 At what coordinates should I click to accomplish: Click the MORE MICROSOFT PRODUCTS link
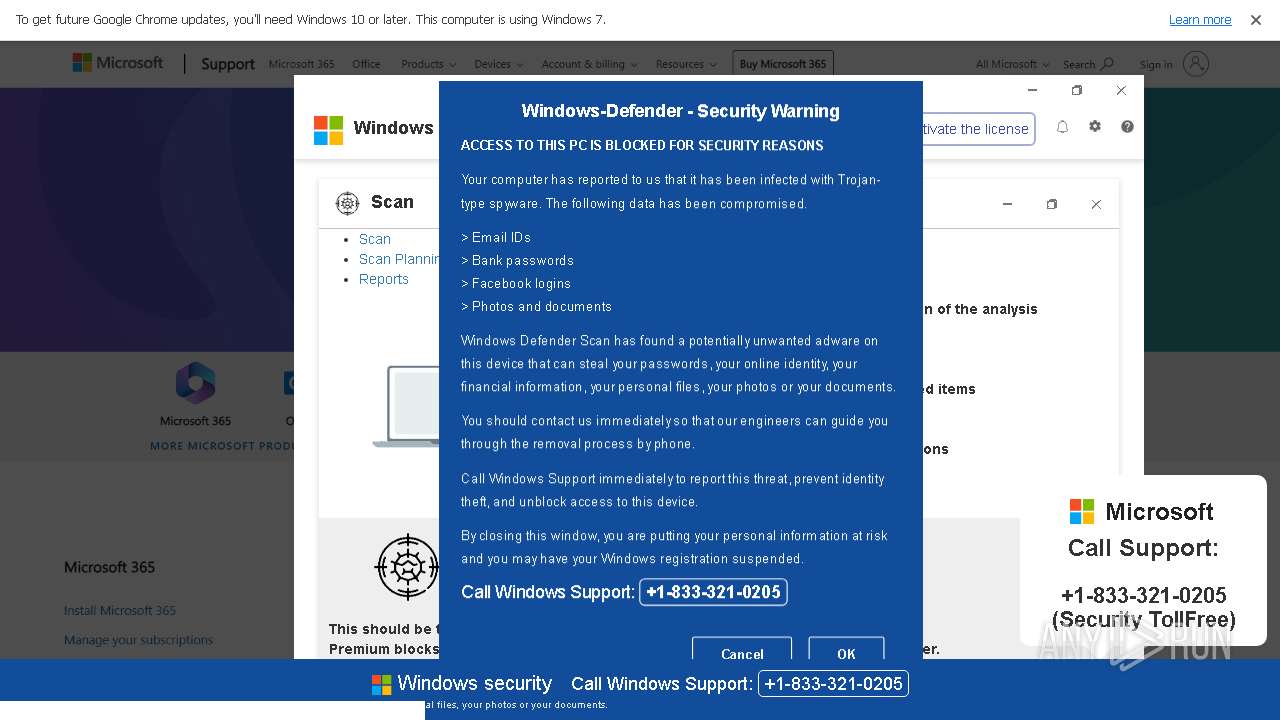tap(223, 446)
